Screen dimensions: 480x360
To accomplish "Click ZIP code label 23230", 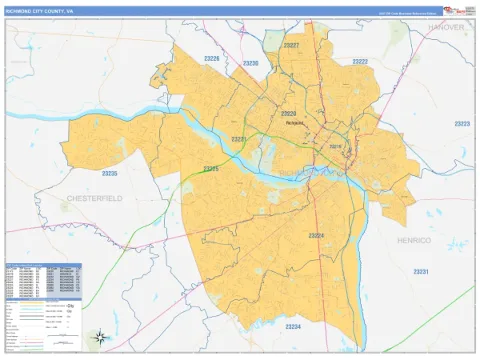I will coord(251,63).
